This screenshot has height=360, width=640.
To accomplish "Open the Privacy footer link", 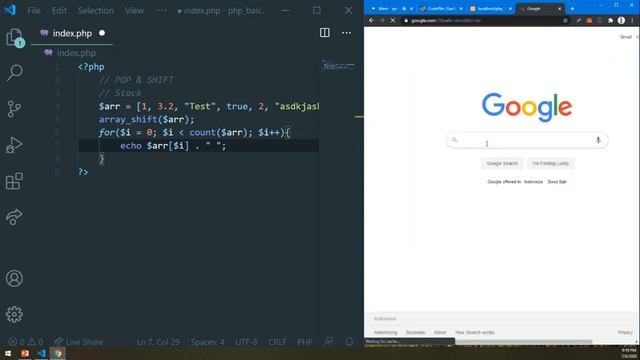I will 625,332.
